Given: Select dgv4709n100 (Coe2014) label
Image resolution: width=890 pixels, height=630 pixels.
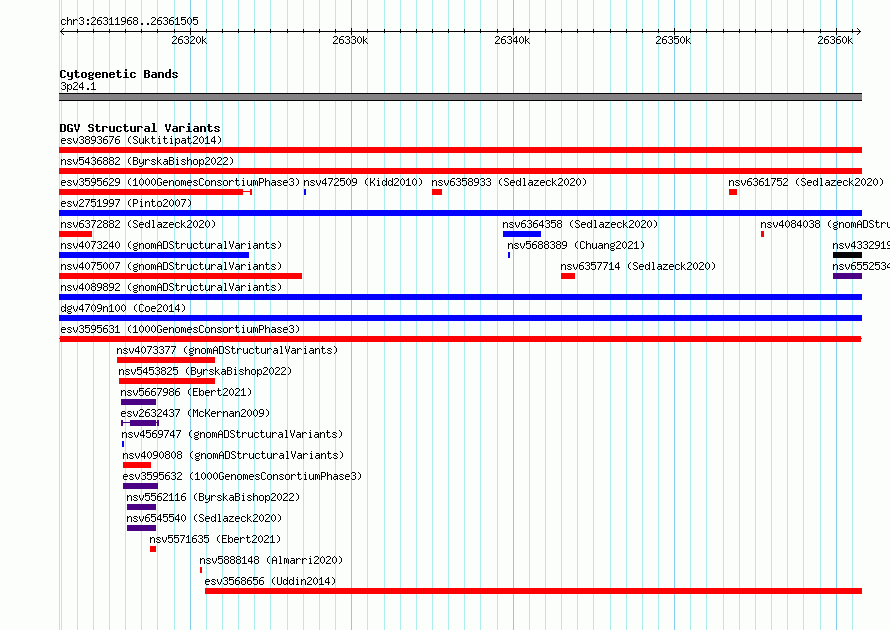Looking at the screenshot, I should click(123, 308).
